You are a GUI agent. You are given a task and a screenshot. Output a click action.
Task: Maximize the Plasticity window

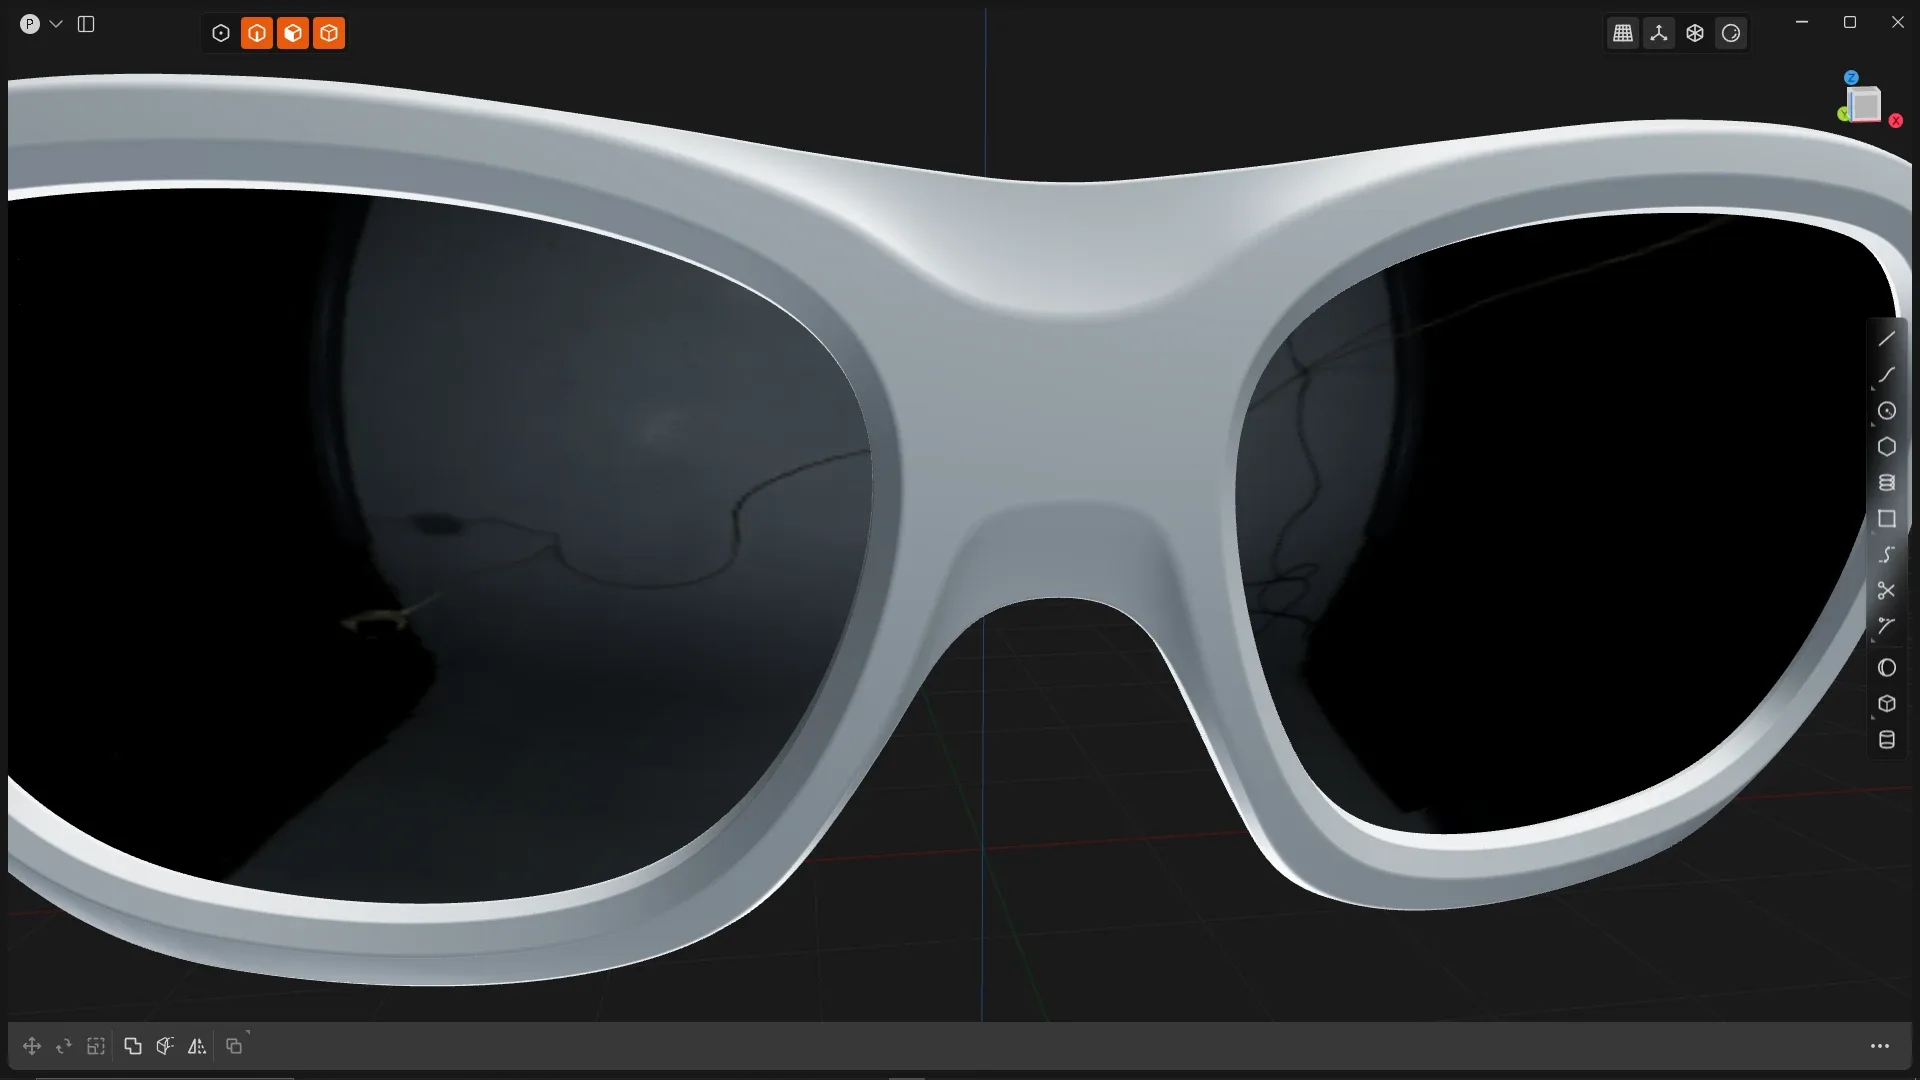tap(1850, 22)
